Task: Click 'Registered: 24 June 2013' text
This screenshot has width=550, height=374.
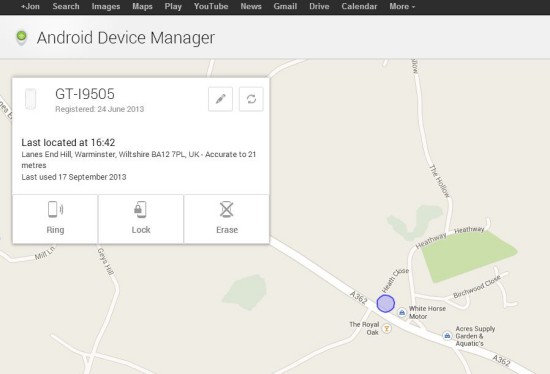Action: (x=100, y=109)
